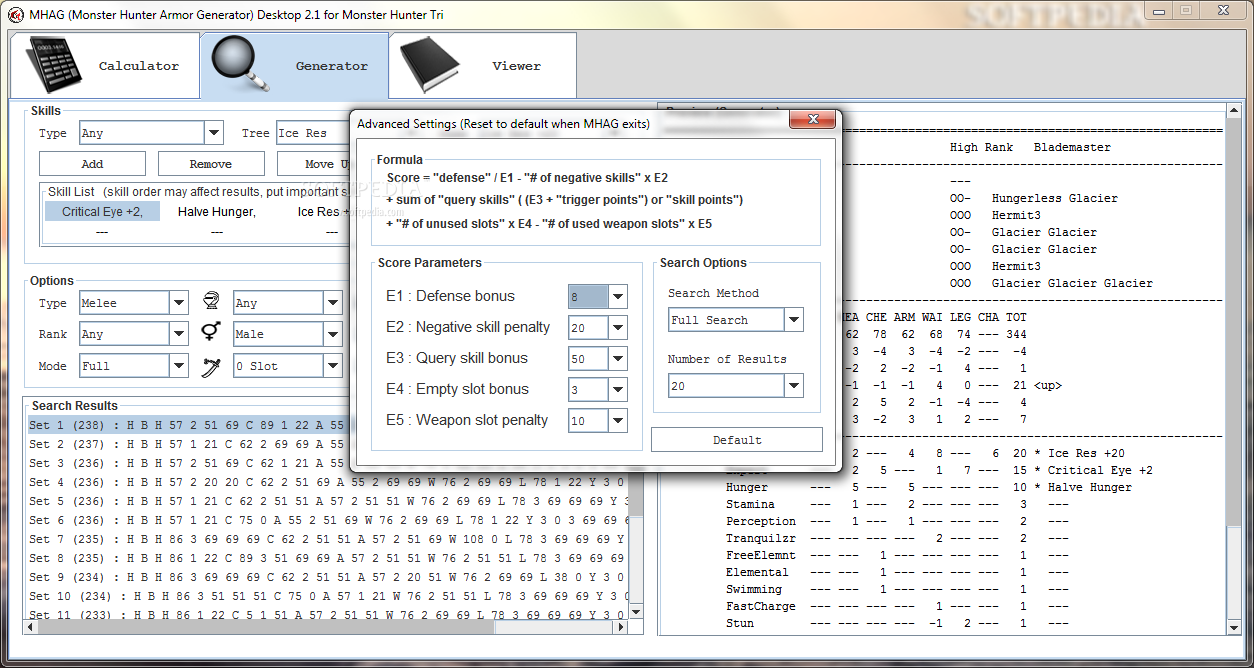
Task: Click the Remove skill button
Action: [x=211, y=164]
